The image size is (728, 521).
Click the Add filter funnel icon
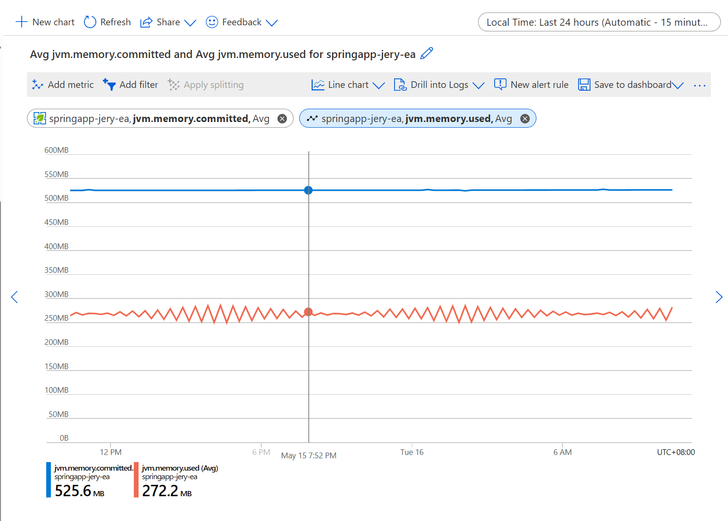pyautogui.click(x=109, y=85)
